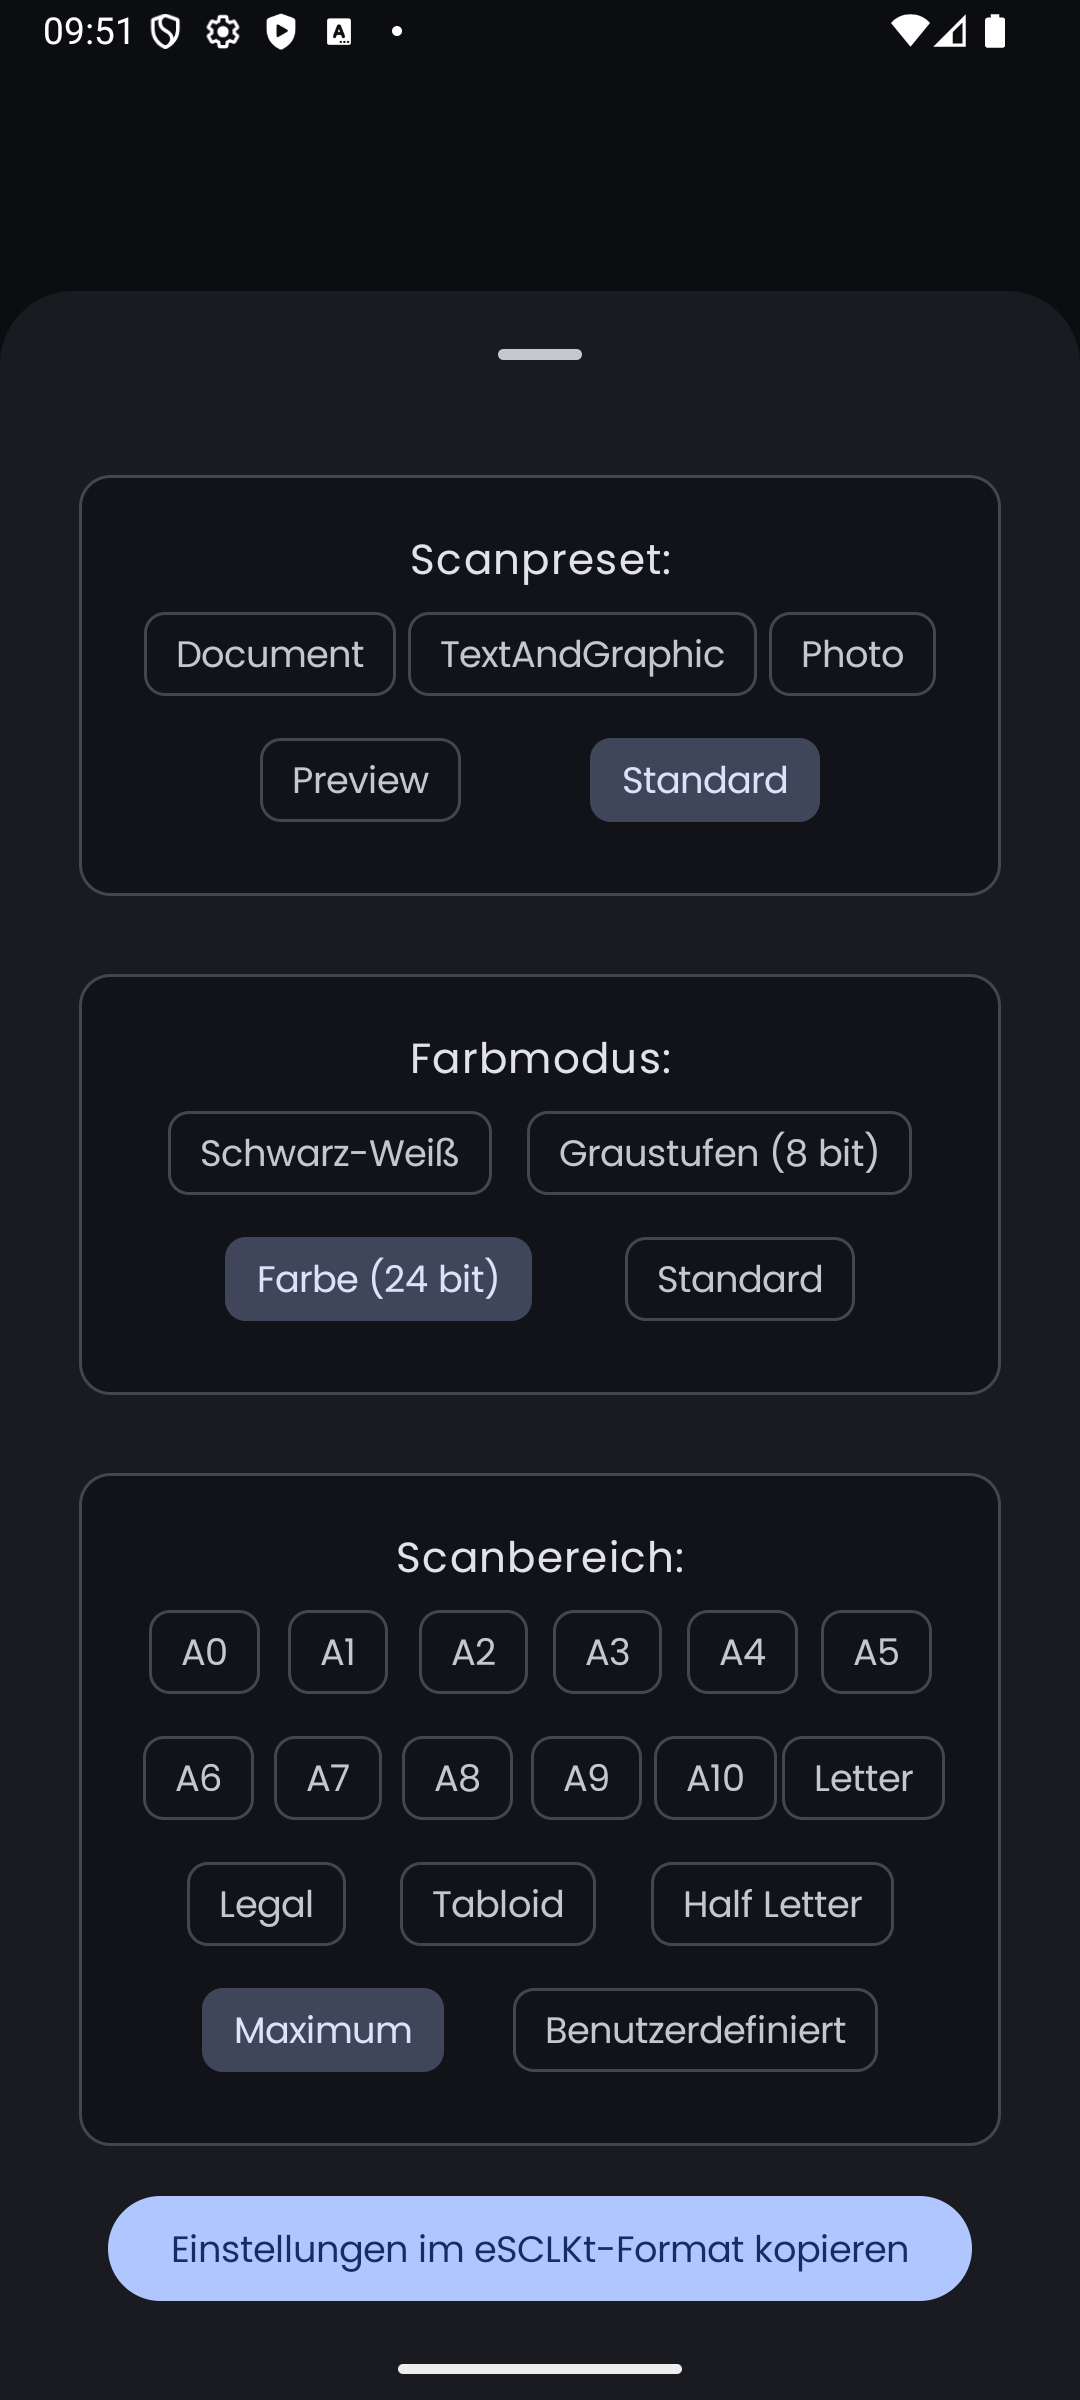Set Farbmodus to Standard

tap(740, 1279)
